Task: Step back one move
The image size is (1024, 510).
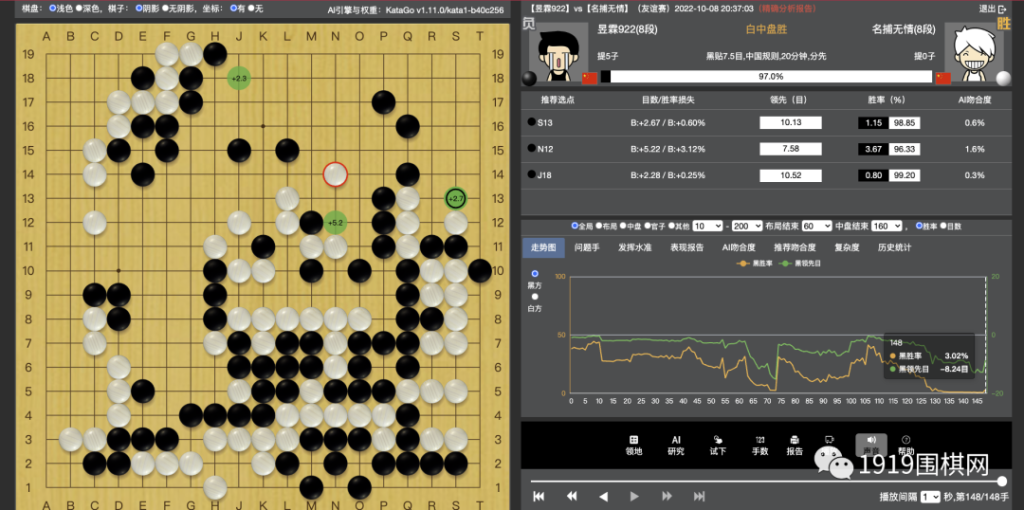Action: click(x=603, y=496)
